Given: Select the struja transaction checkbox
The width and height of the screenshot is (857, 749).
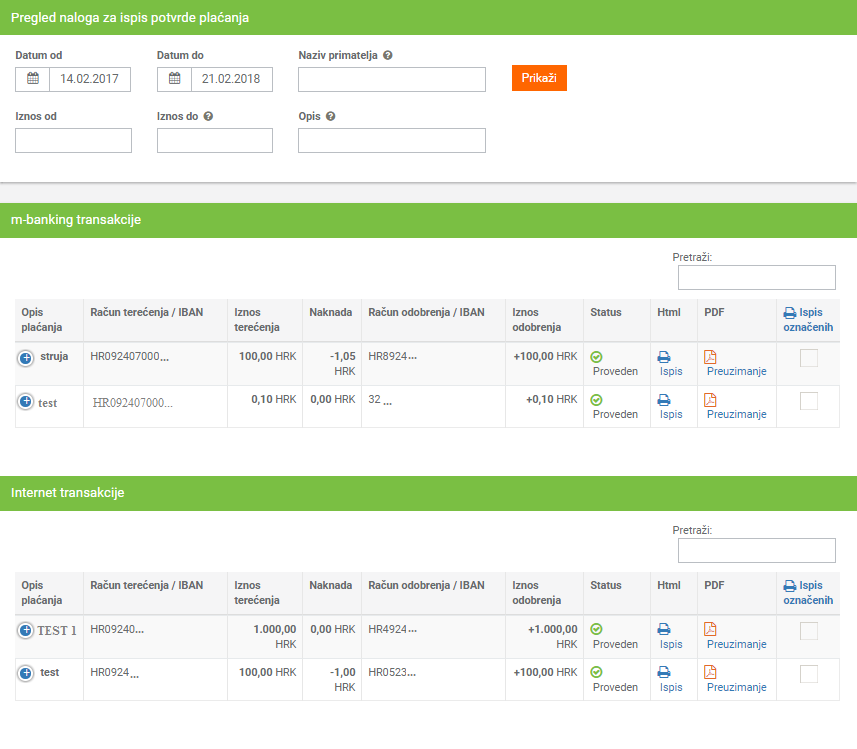Looking at the screenshot, I should tap(809, 358).
